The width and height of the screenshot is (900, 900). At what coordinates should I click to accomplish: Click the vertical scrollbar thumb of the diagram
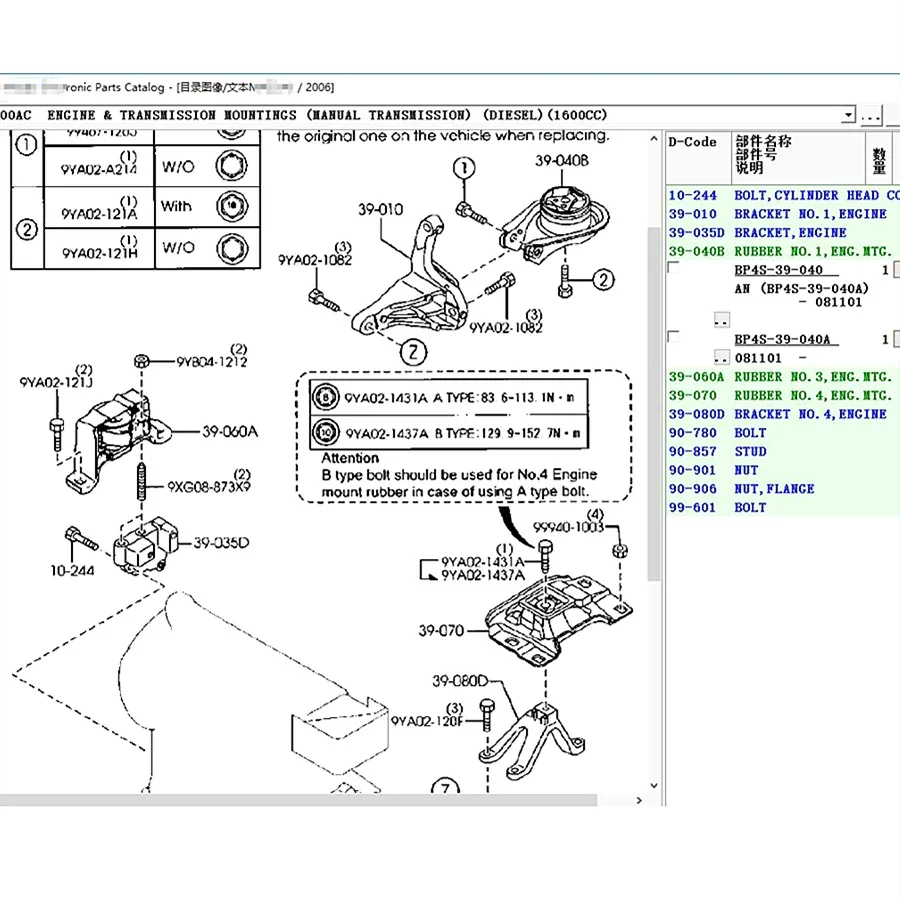coord(654,404)
